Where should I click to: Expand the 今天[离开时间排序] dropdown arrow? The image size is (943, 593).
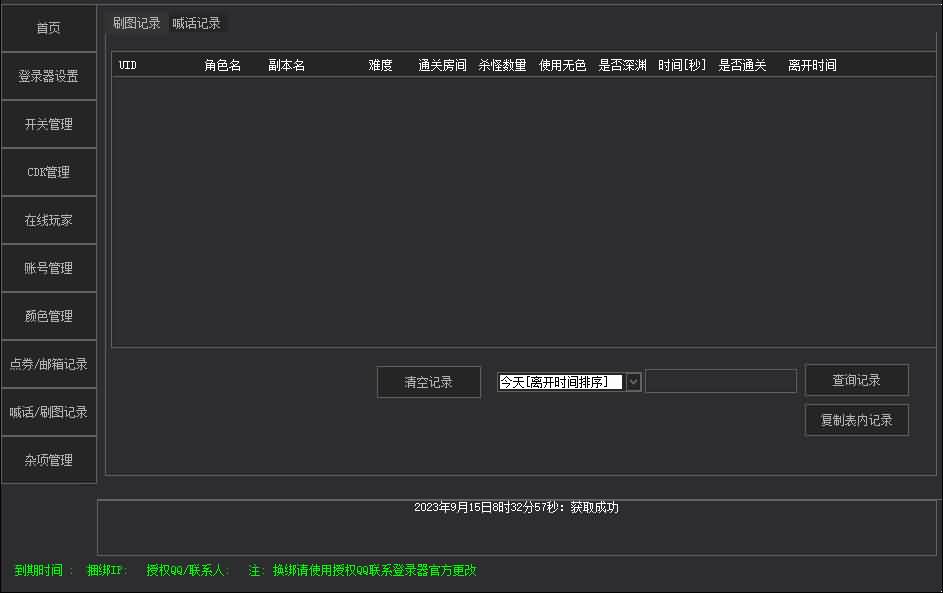(633, 382)
